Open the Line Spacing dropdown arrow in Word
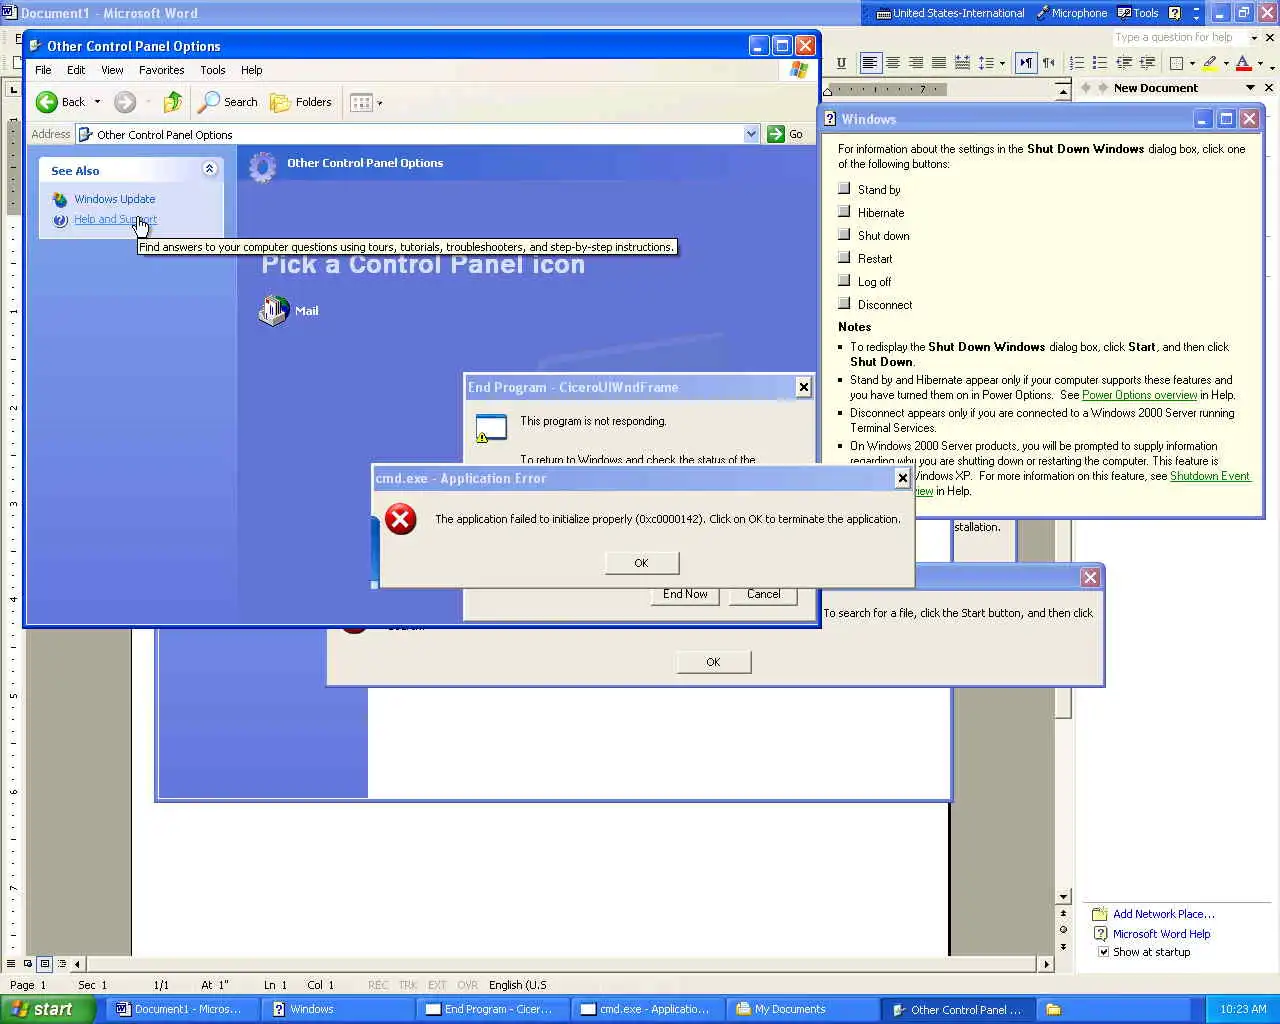This screenshot has height=1024, width=1280. click(1002, 63)
